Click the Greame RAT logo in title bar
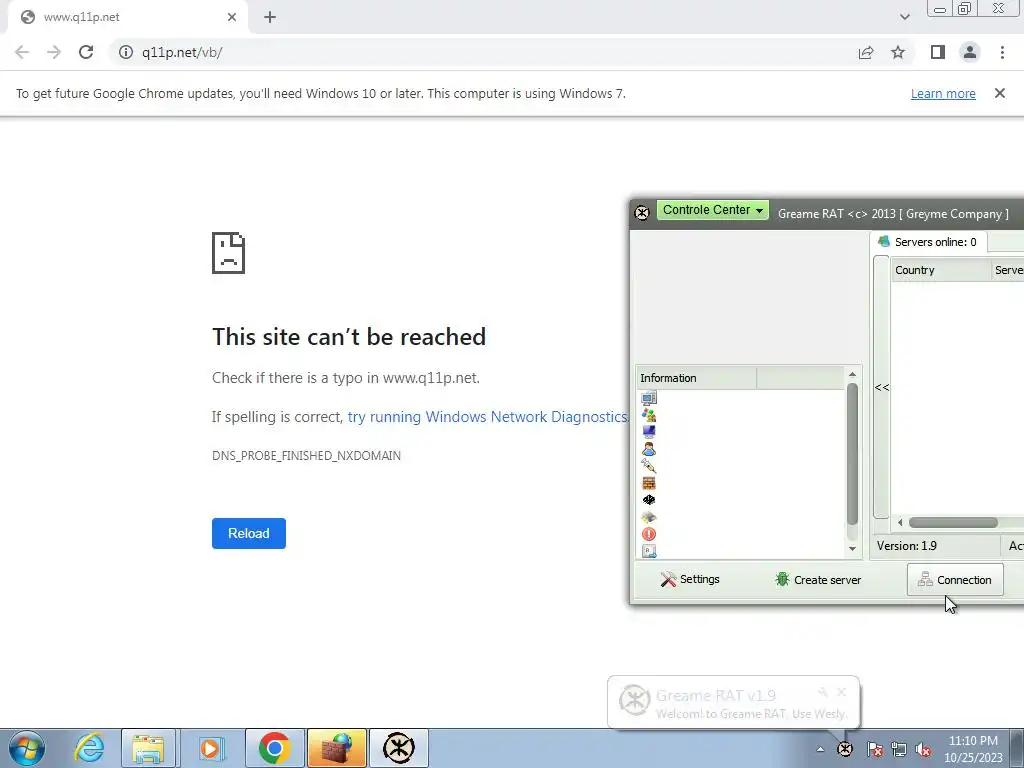Screen dimensions: 1024x768 tap(642, 212)
